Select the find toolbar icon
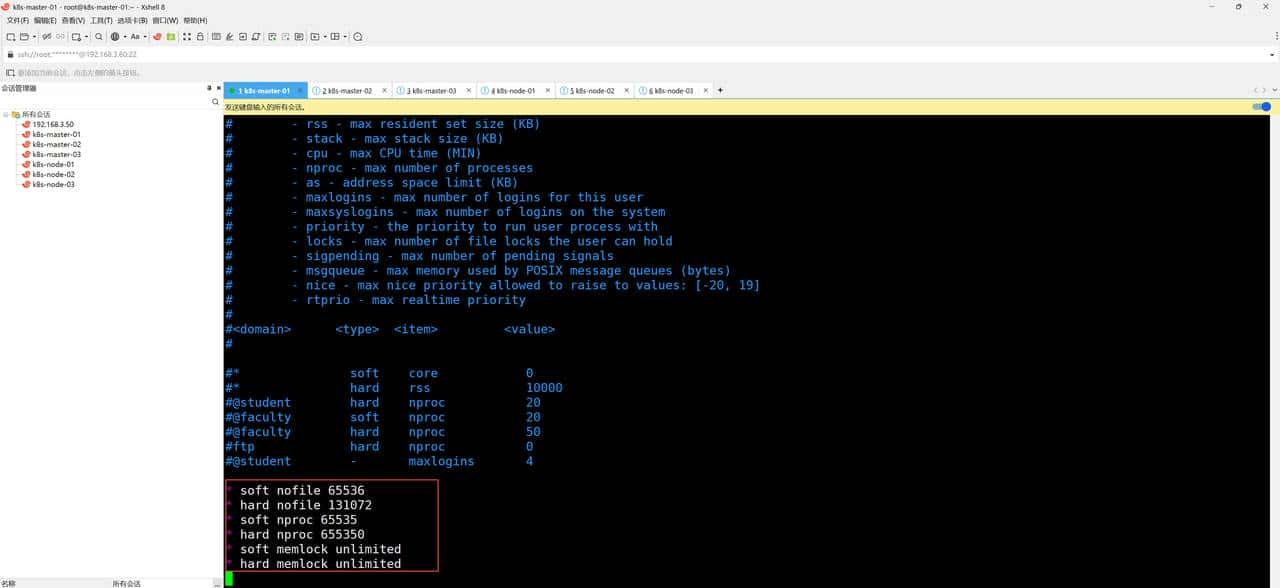The width and height of the screenshot is (1280, 588). point(98,36)
